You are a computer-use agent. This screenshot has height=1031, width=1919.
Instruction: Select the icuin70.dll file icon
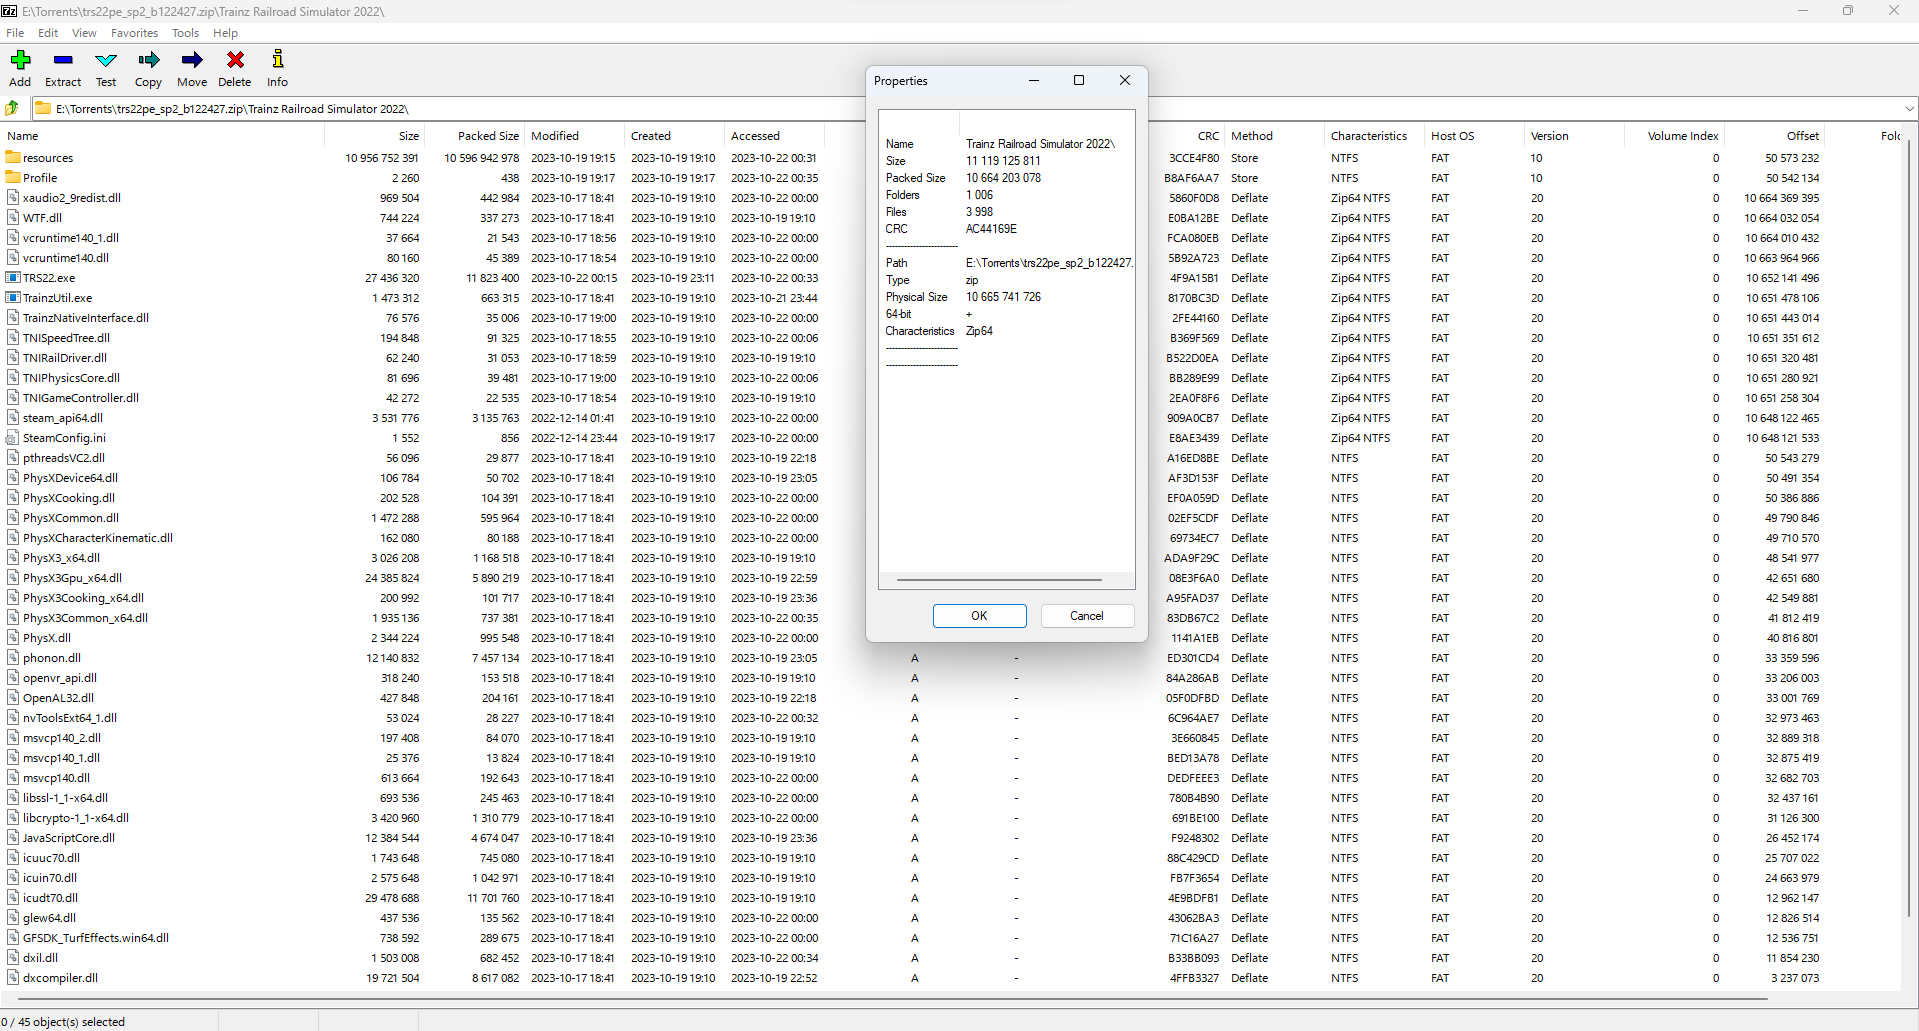(x=13, y=877)
